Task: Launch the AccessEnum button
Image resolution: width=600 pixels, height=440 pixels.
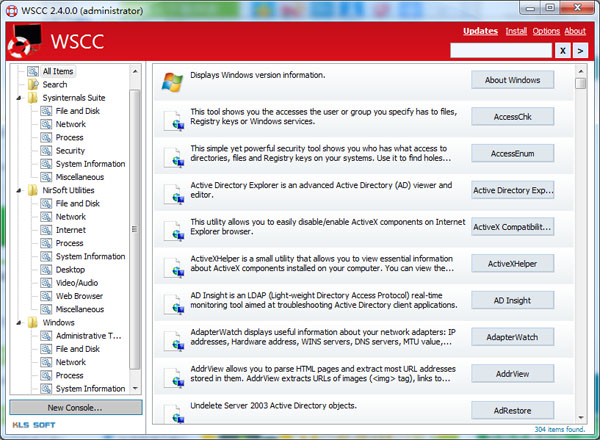Action: tap(512, 153)
